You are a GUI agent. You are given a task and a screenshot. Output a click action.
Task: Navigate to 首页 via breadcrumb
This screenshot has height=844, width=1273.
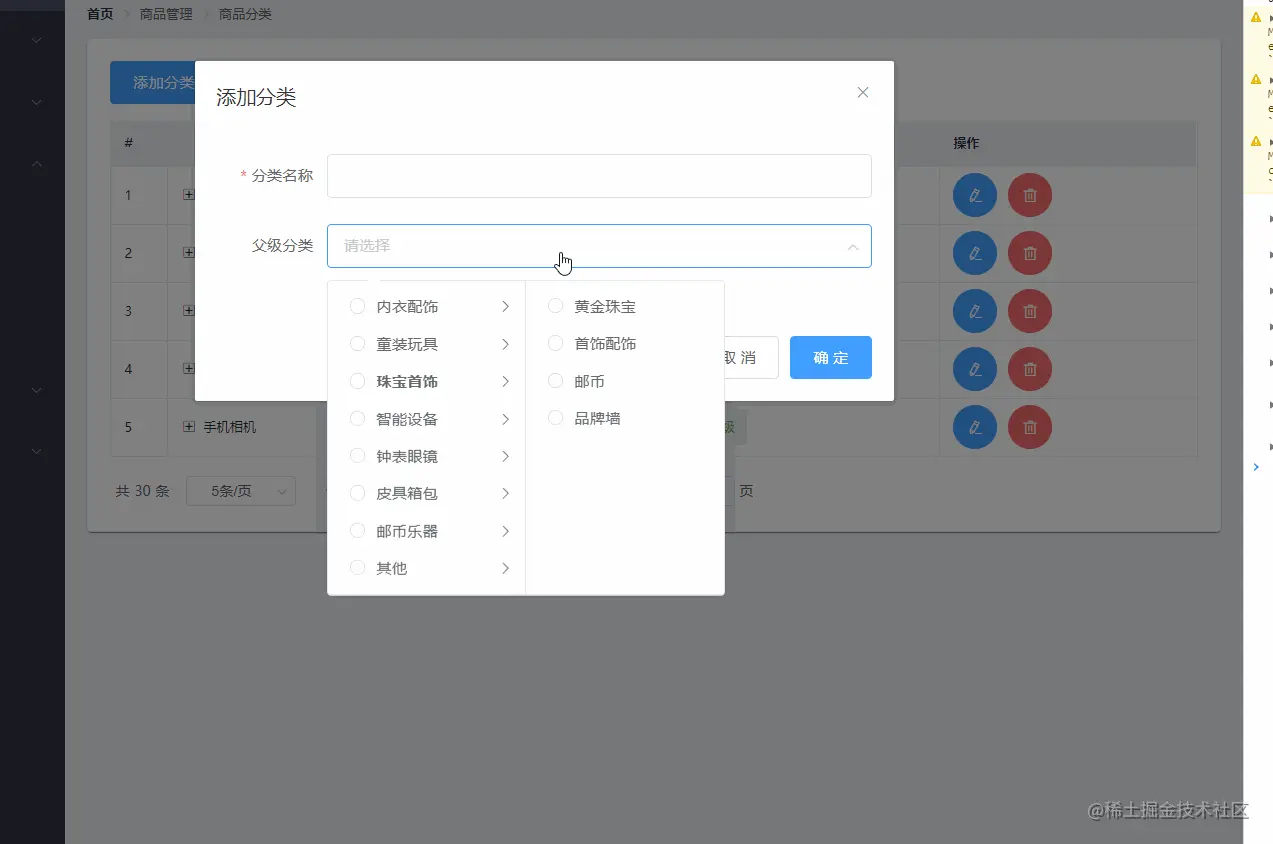(99, 13)
